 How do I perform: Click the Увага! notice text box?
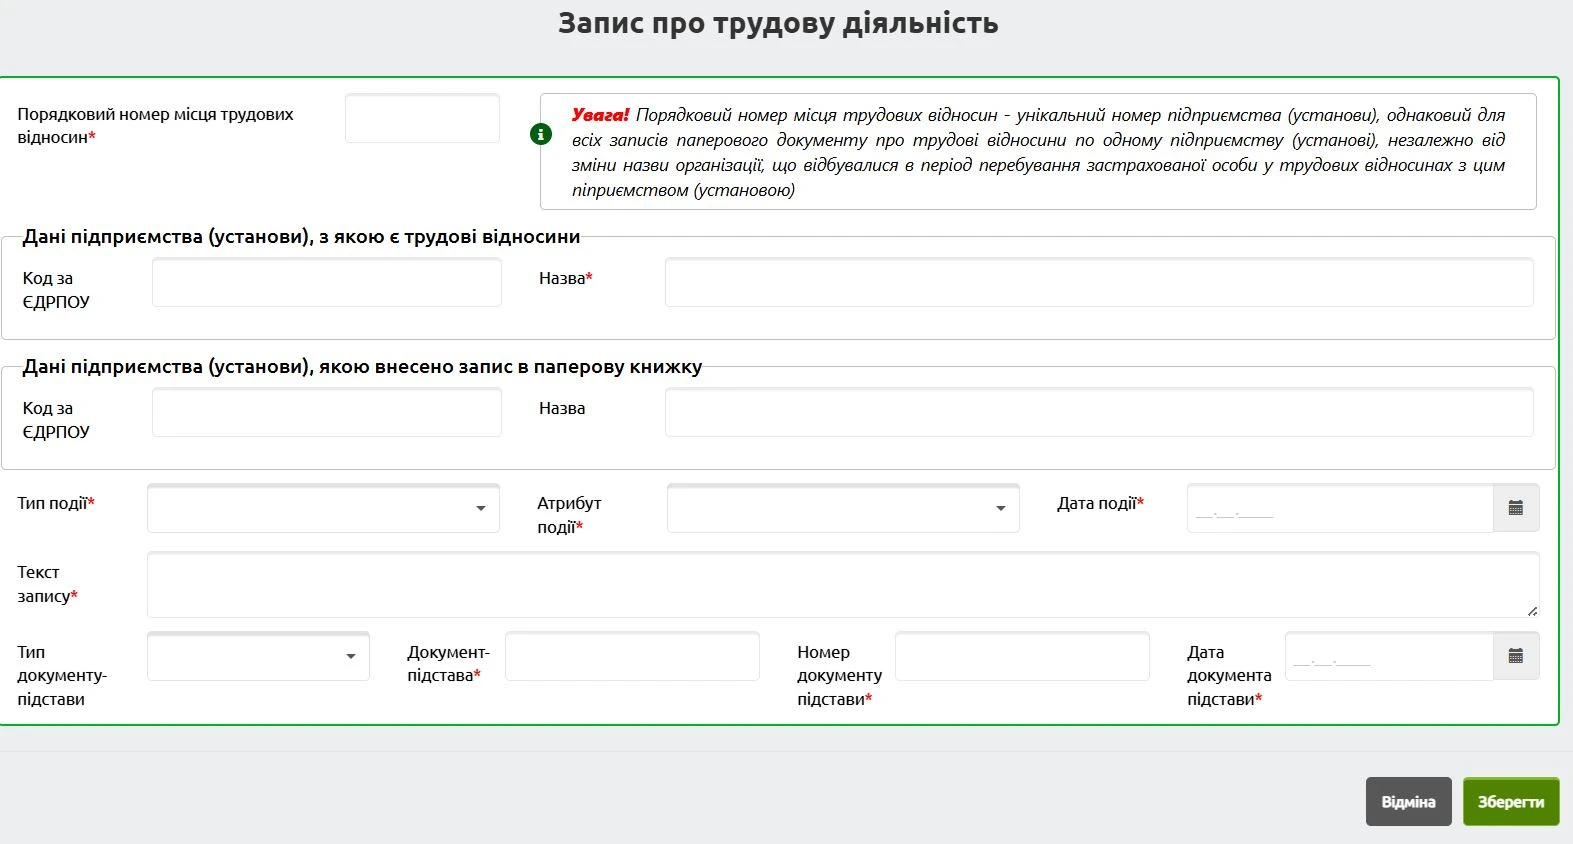(1037, 152)
